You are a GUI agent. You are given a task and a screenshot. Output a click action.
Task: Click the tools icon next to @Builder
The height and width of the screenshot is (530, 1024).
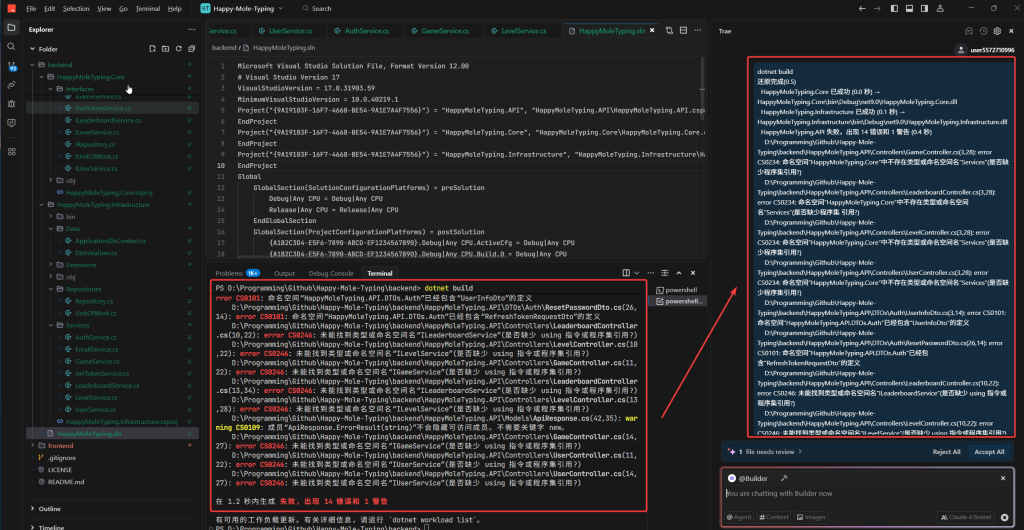click(x=784, y=478)
